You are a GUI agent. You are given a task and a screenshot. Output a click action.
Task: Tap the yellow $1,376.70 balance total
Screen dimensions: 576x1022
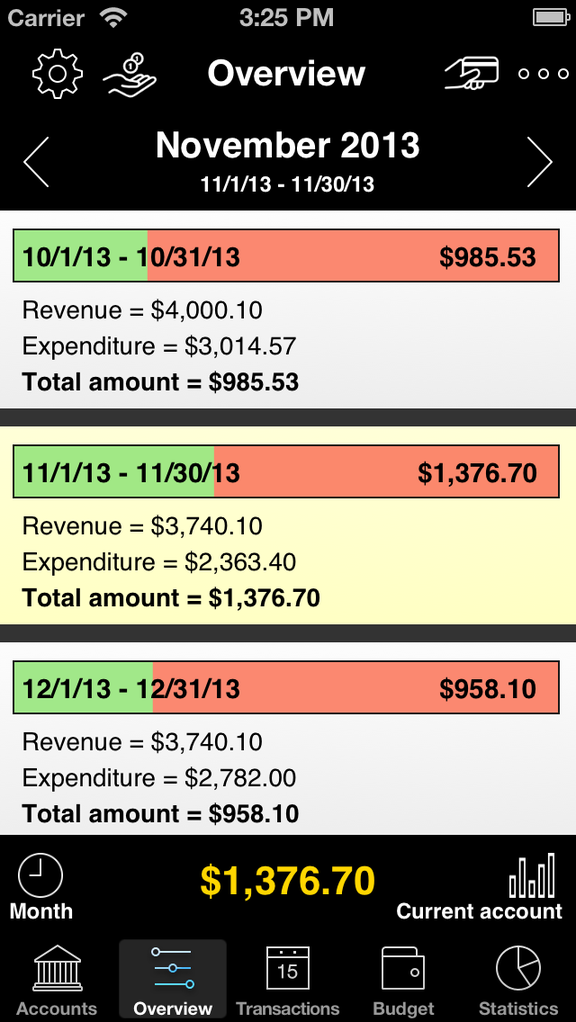(x=287, y=881)
